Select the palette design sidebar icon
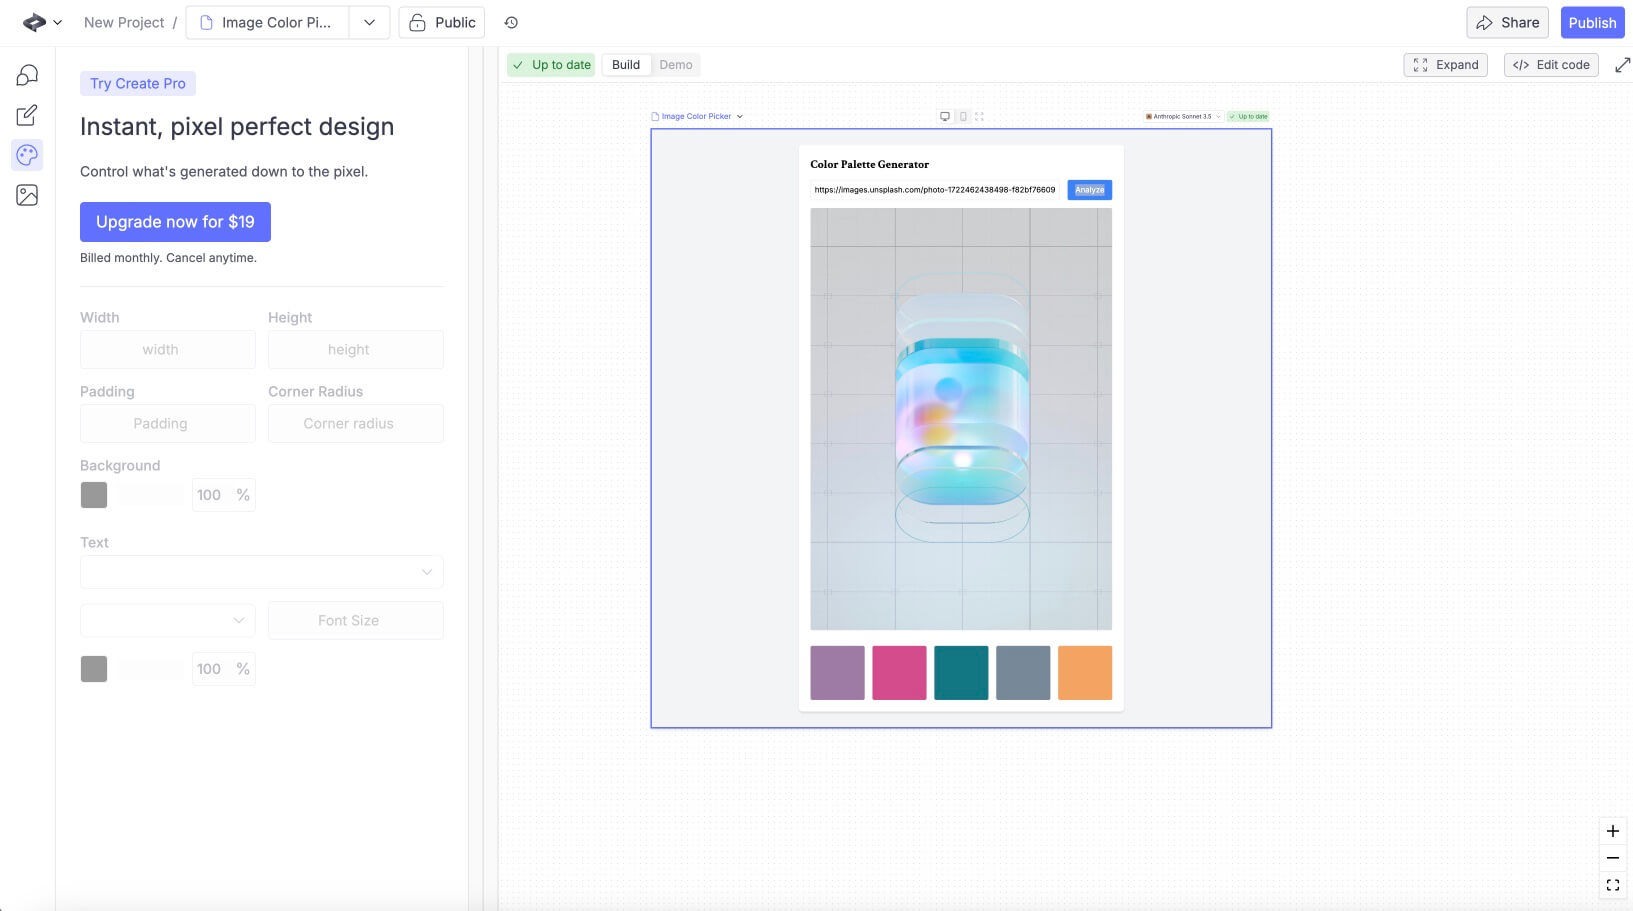 point(27,155)
